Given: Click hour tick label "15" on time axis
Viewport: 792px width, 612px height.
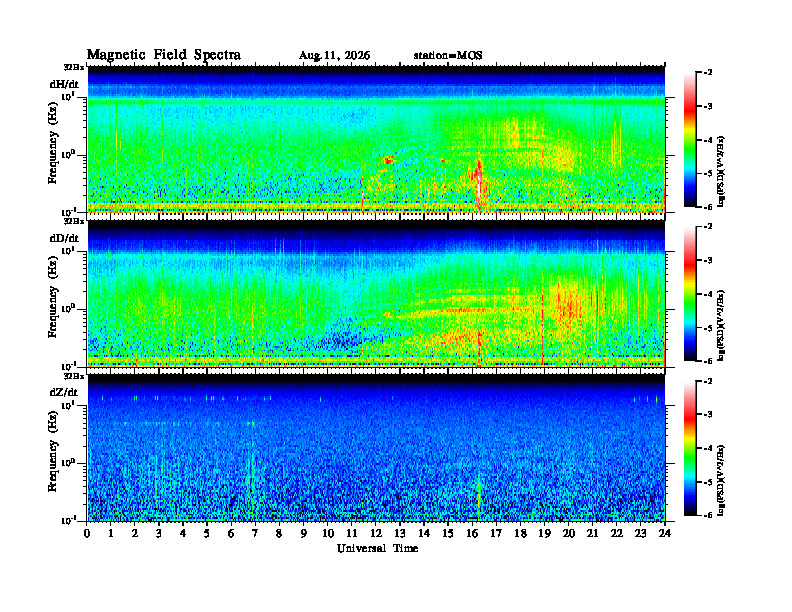Looking at the screenshot, I should coord(448,534).
